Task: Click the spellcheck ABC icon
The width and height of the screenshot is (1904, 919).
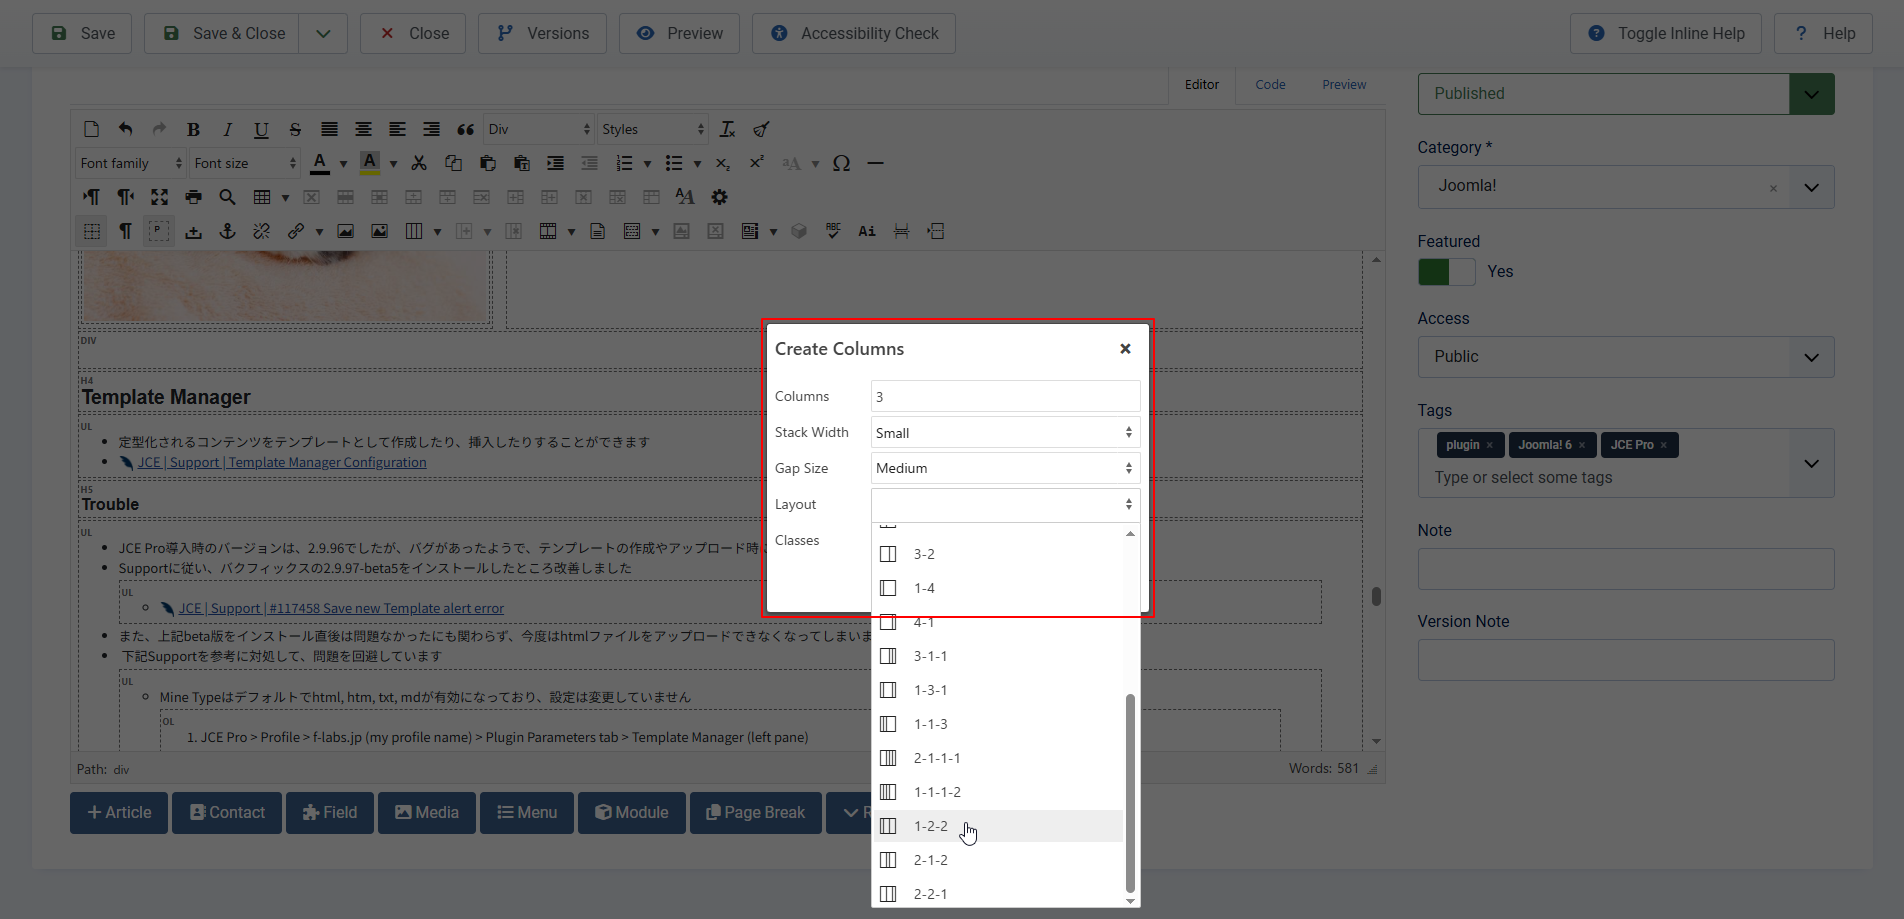Action: coord(833,231)
